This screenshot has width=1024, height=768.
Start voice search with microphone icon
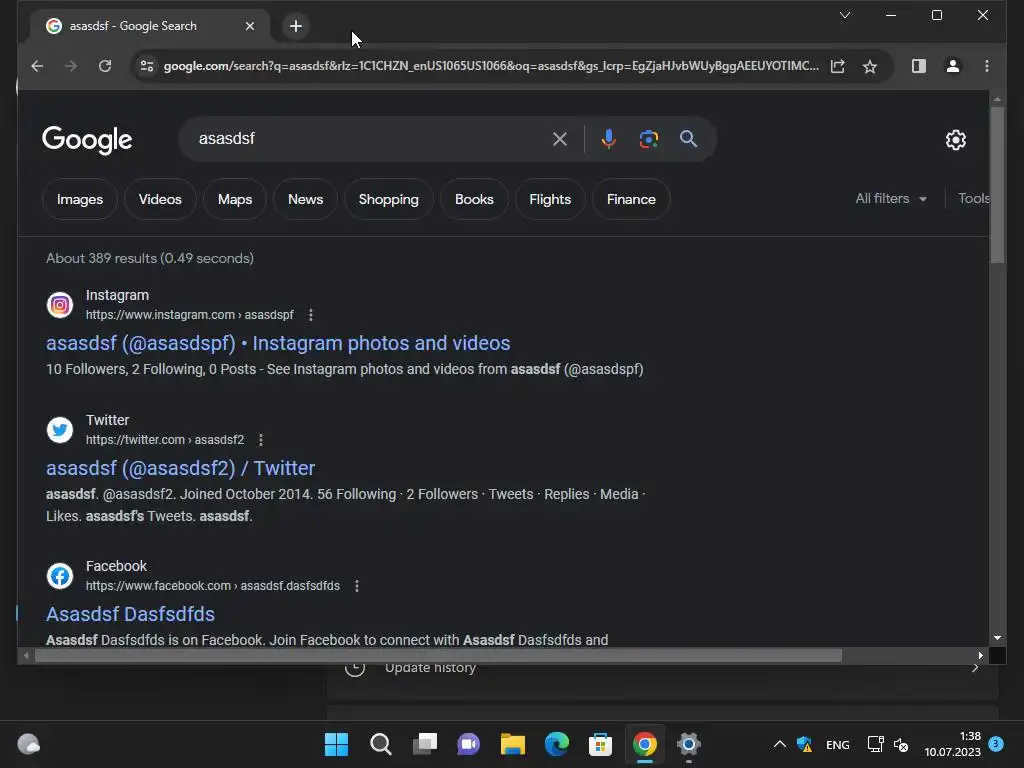pos(608,138)
